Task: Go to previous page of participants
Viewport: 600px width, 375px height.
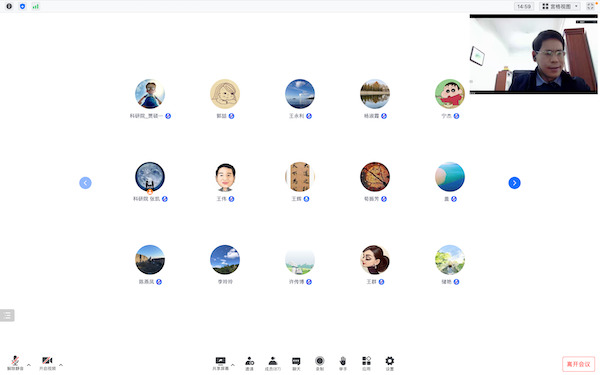Action: (85, 183)
